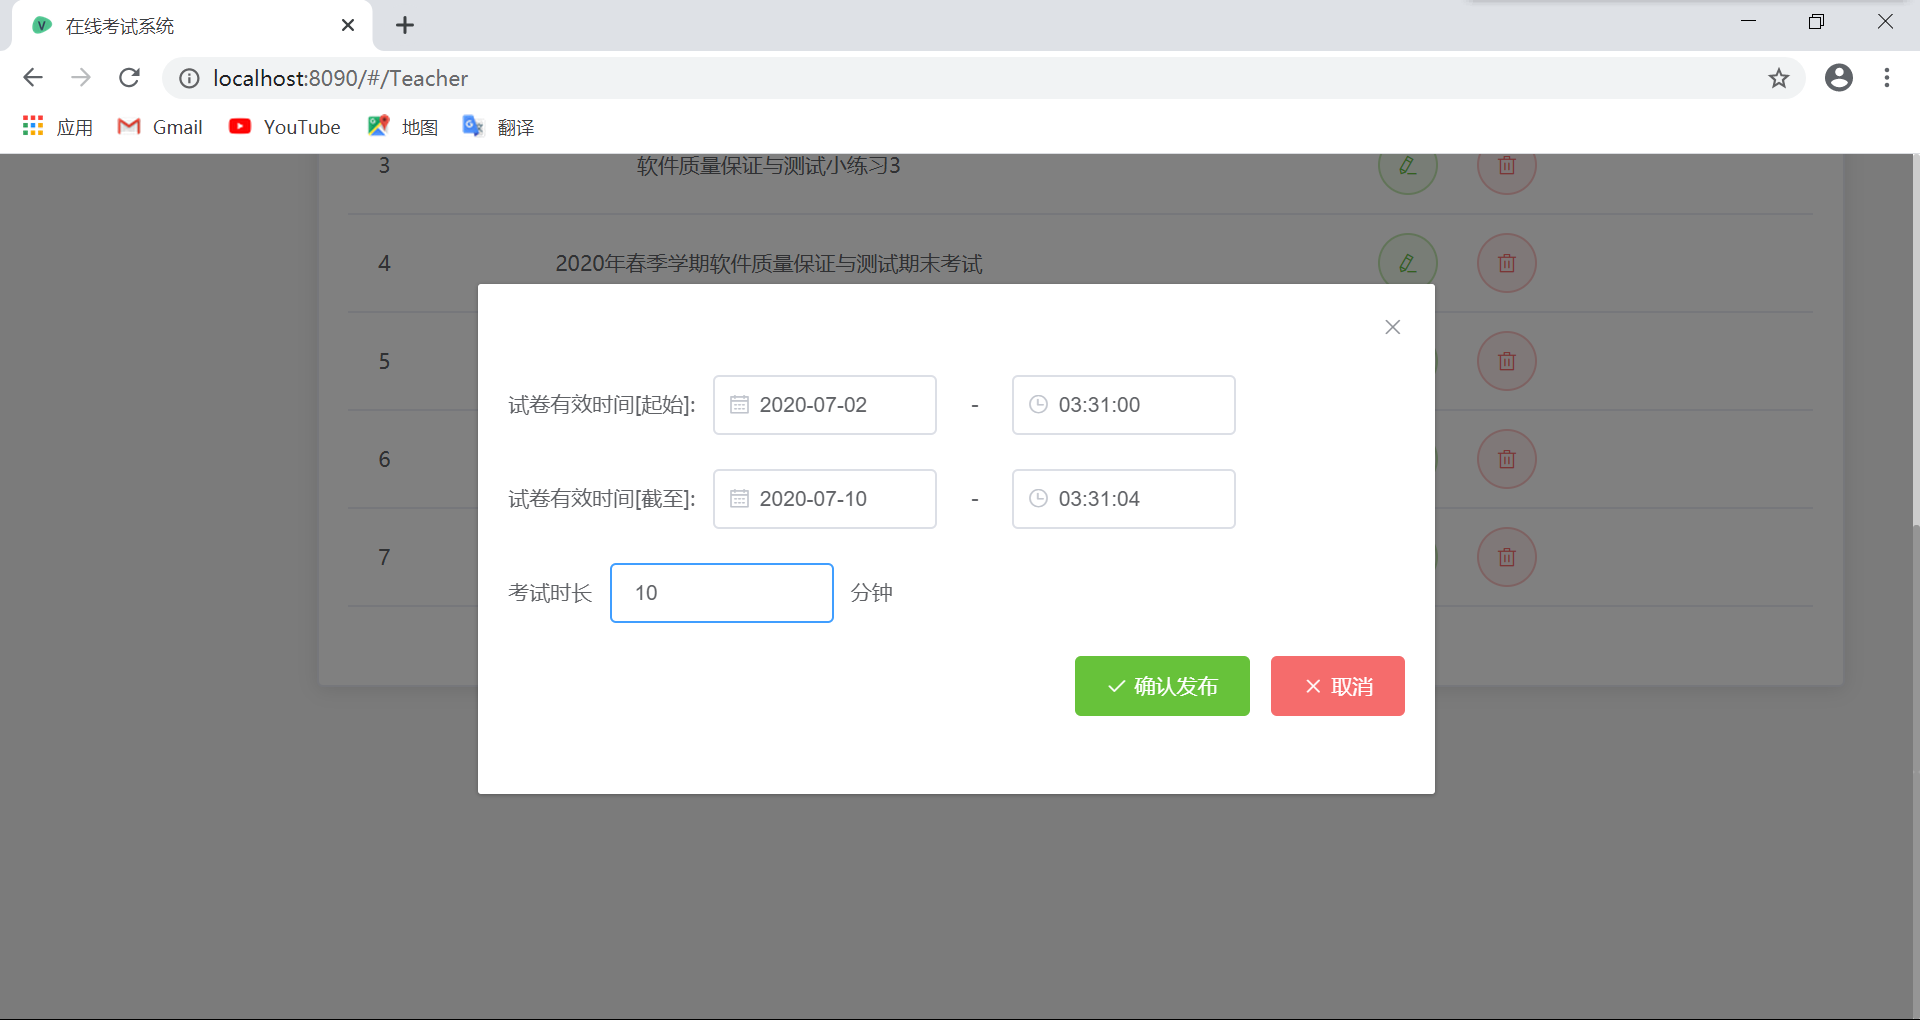1920x1020 pixels.
Task: Click delete icon for row 7
Action: (x=1506, y=557)
